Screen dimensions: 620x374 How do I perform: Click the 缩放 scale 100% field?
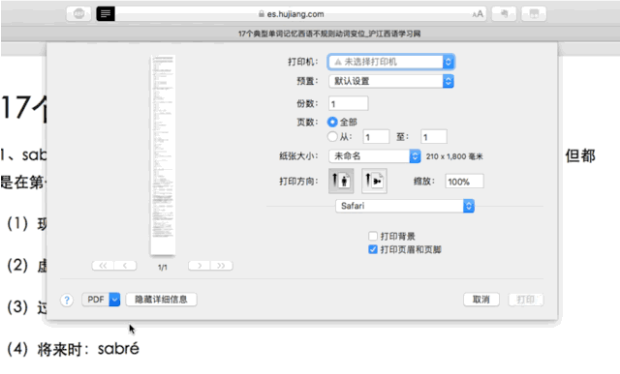[464, 181]
